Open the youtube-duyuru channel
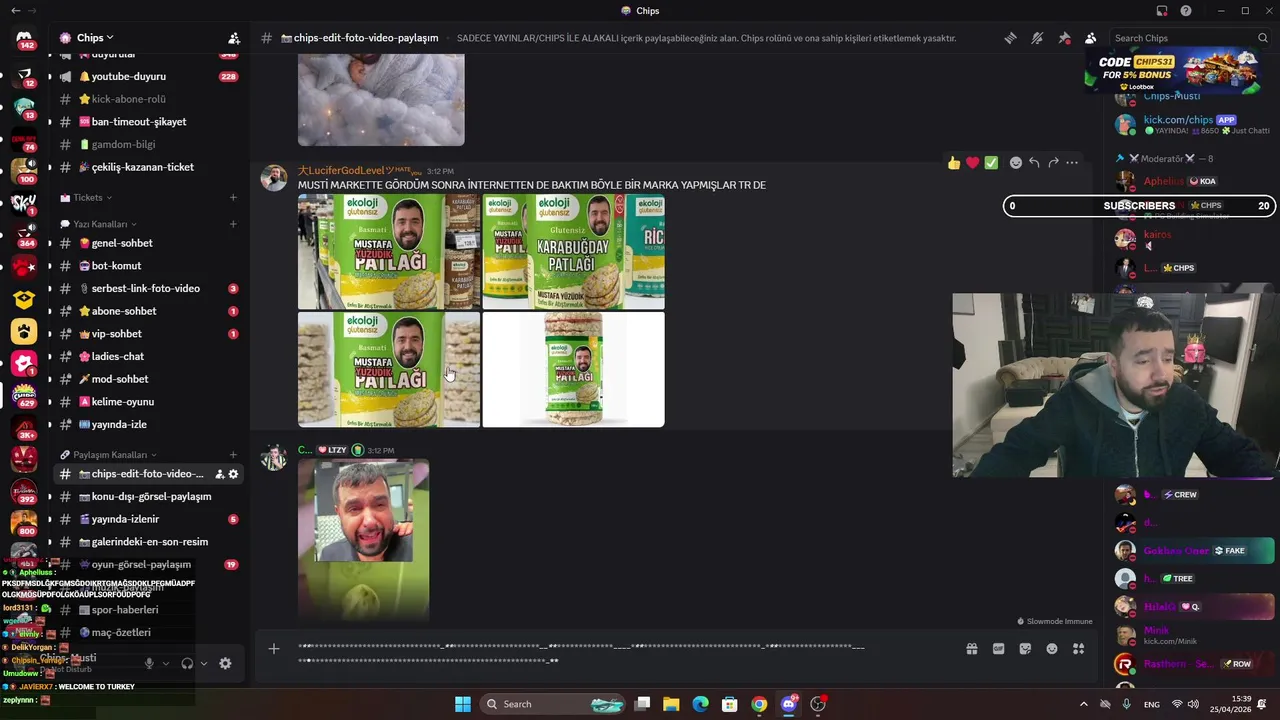The height and width of the screenshot is (720, 1280). [148, 76]
